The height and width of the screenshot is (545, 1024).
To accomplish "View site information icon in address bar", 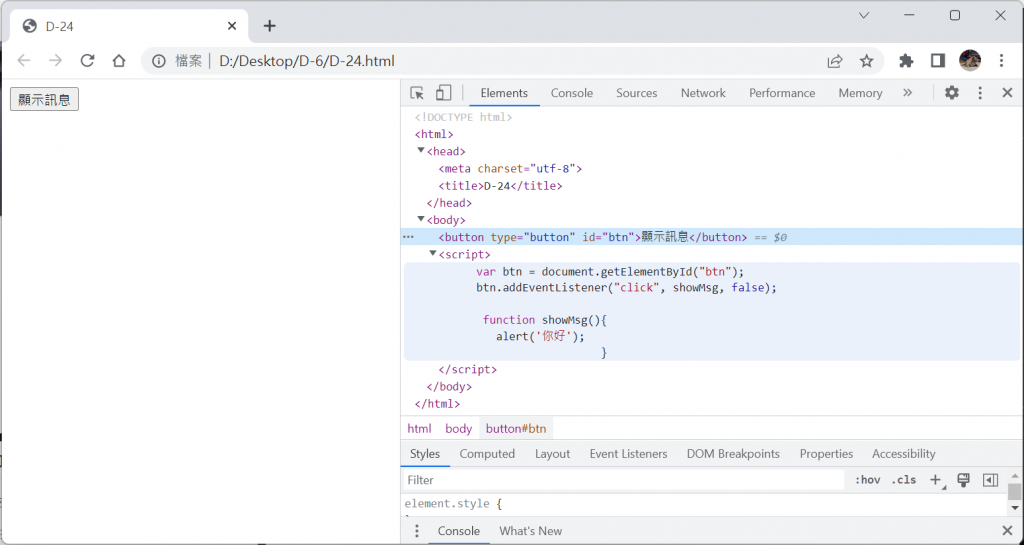I will point(159,61).
